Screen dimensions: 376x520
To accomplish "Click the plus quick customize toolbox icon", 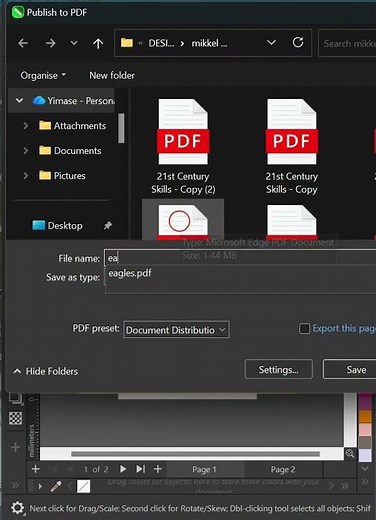I will [x=16, y=447].
